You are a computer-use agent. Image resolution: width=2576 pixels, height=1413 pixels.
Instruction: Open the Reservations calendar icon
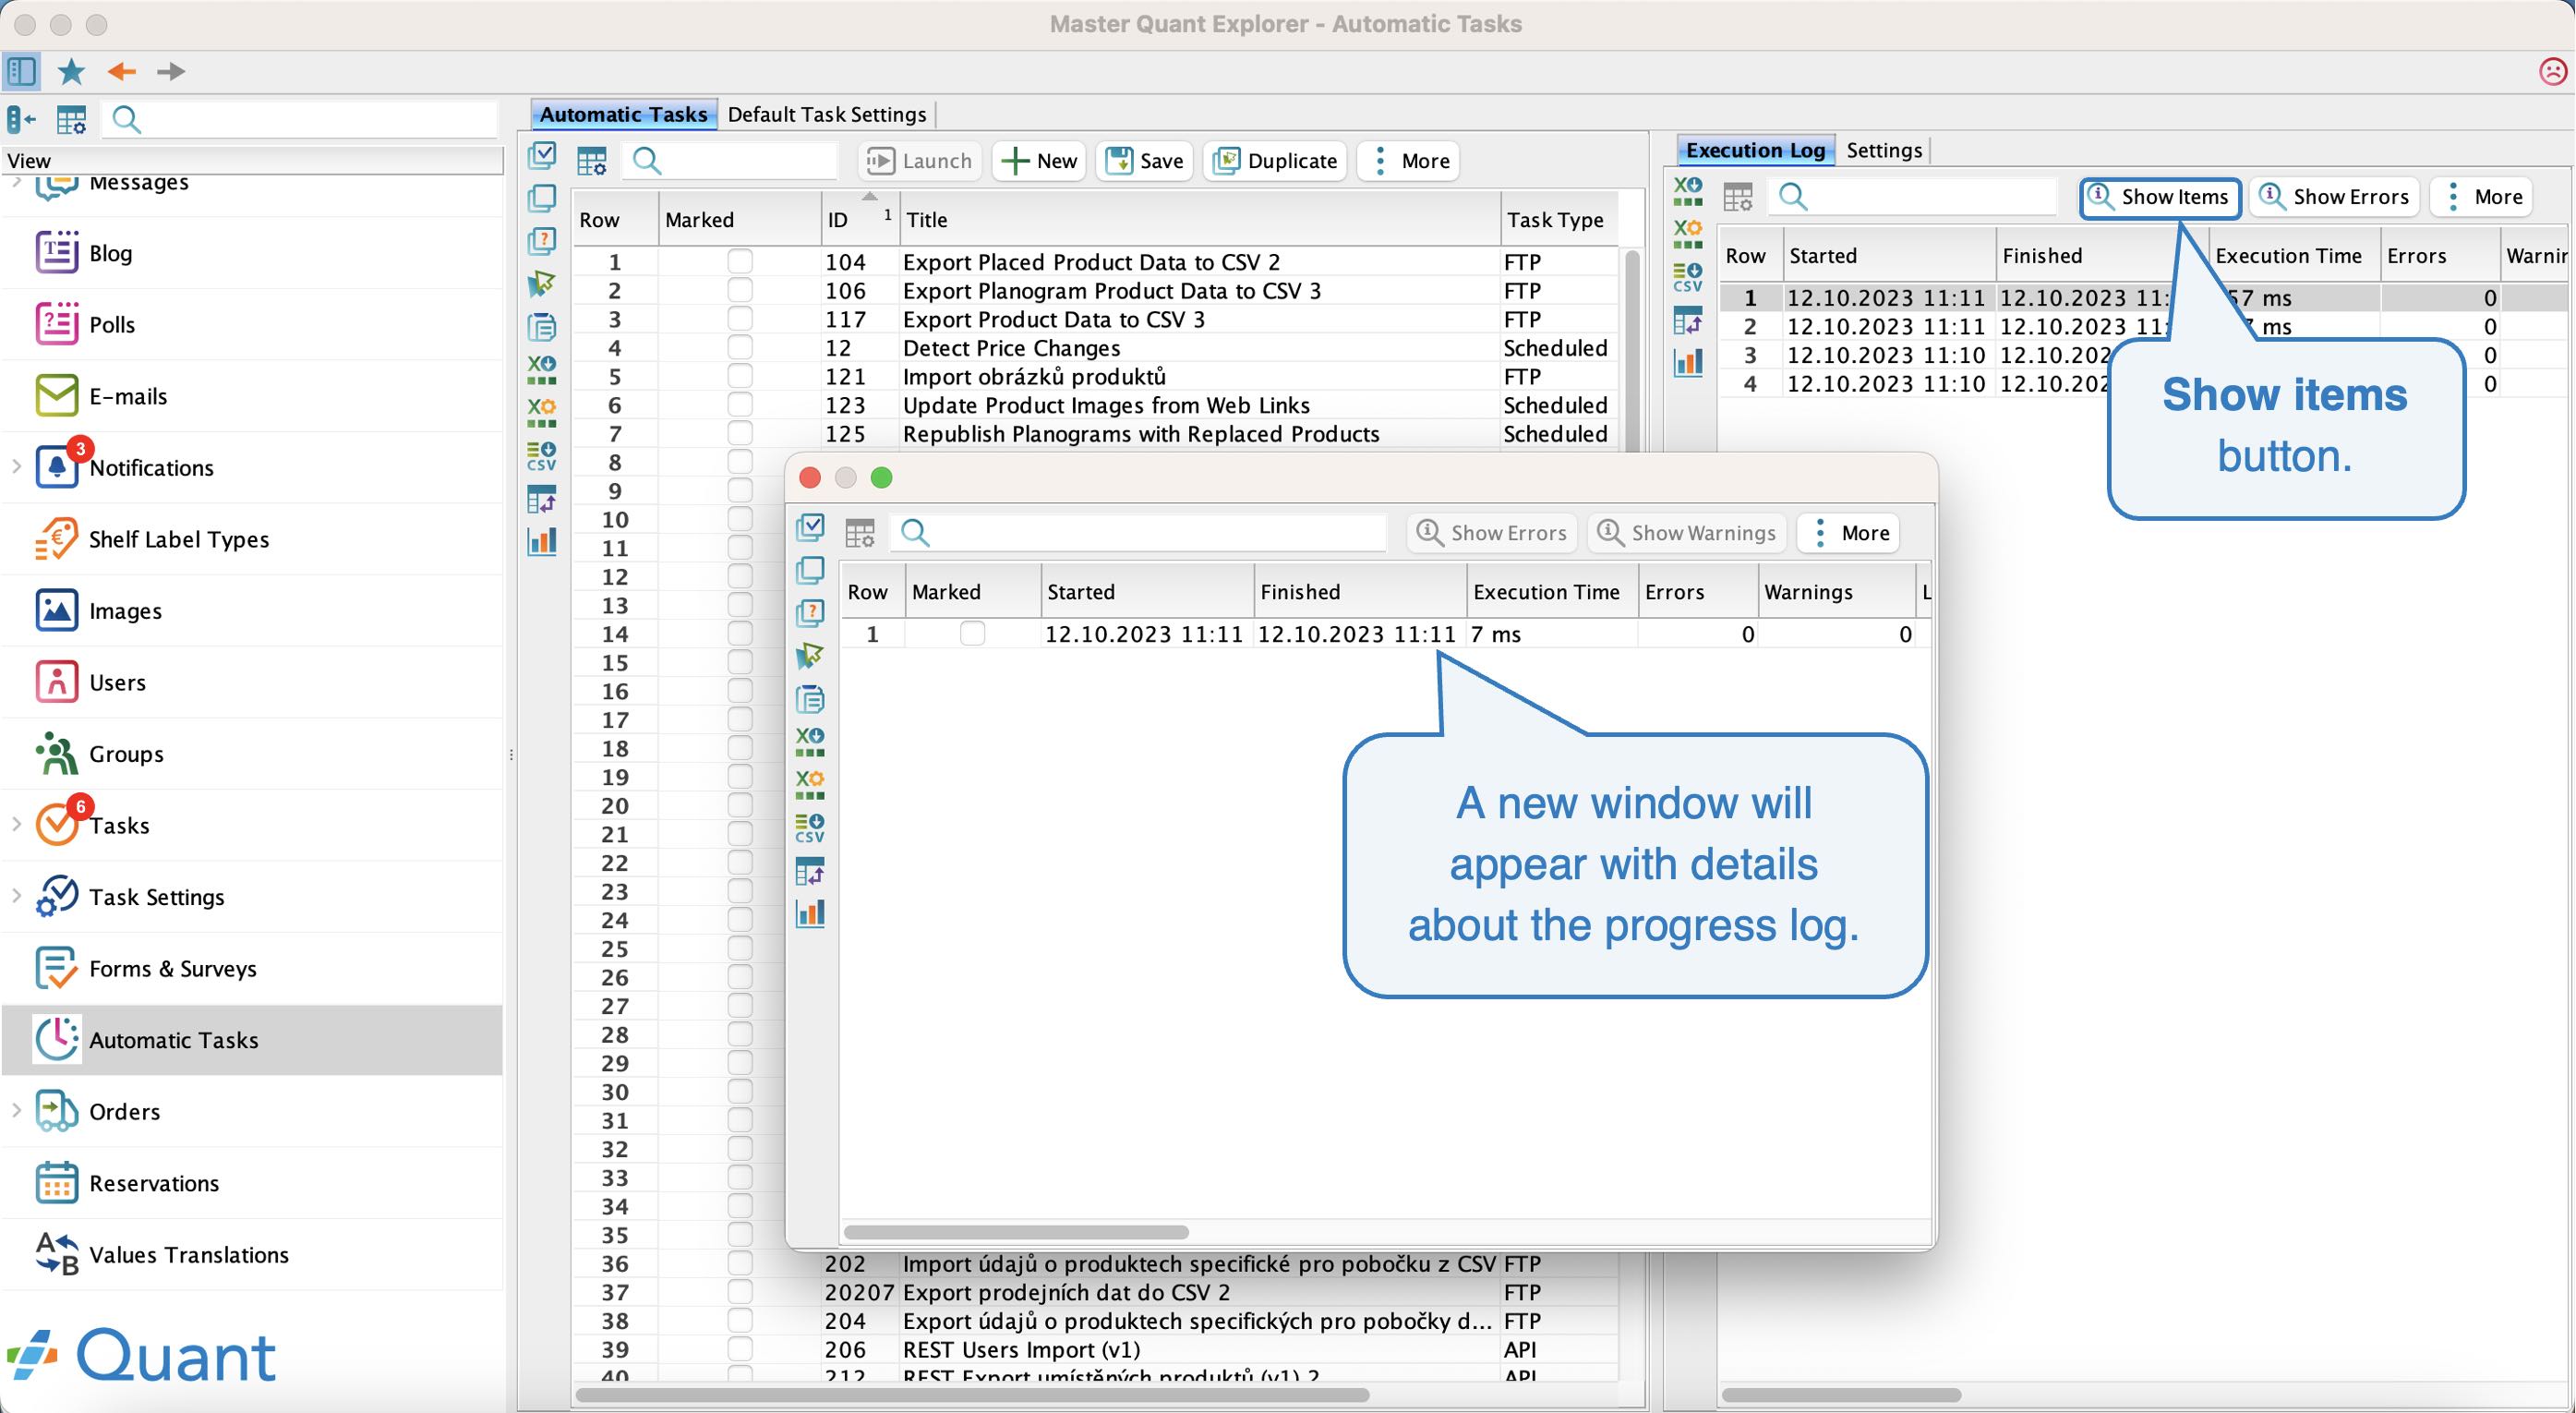pyautogui.click(x=57, y=1183)
